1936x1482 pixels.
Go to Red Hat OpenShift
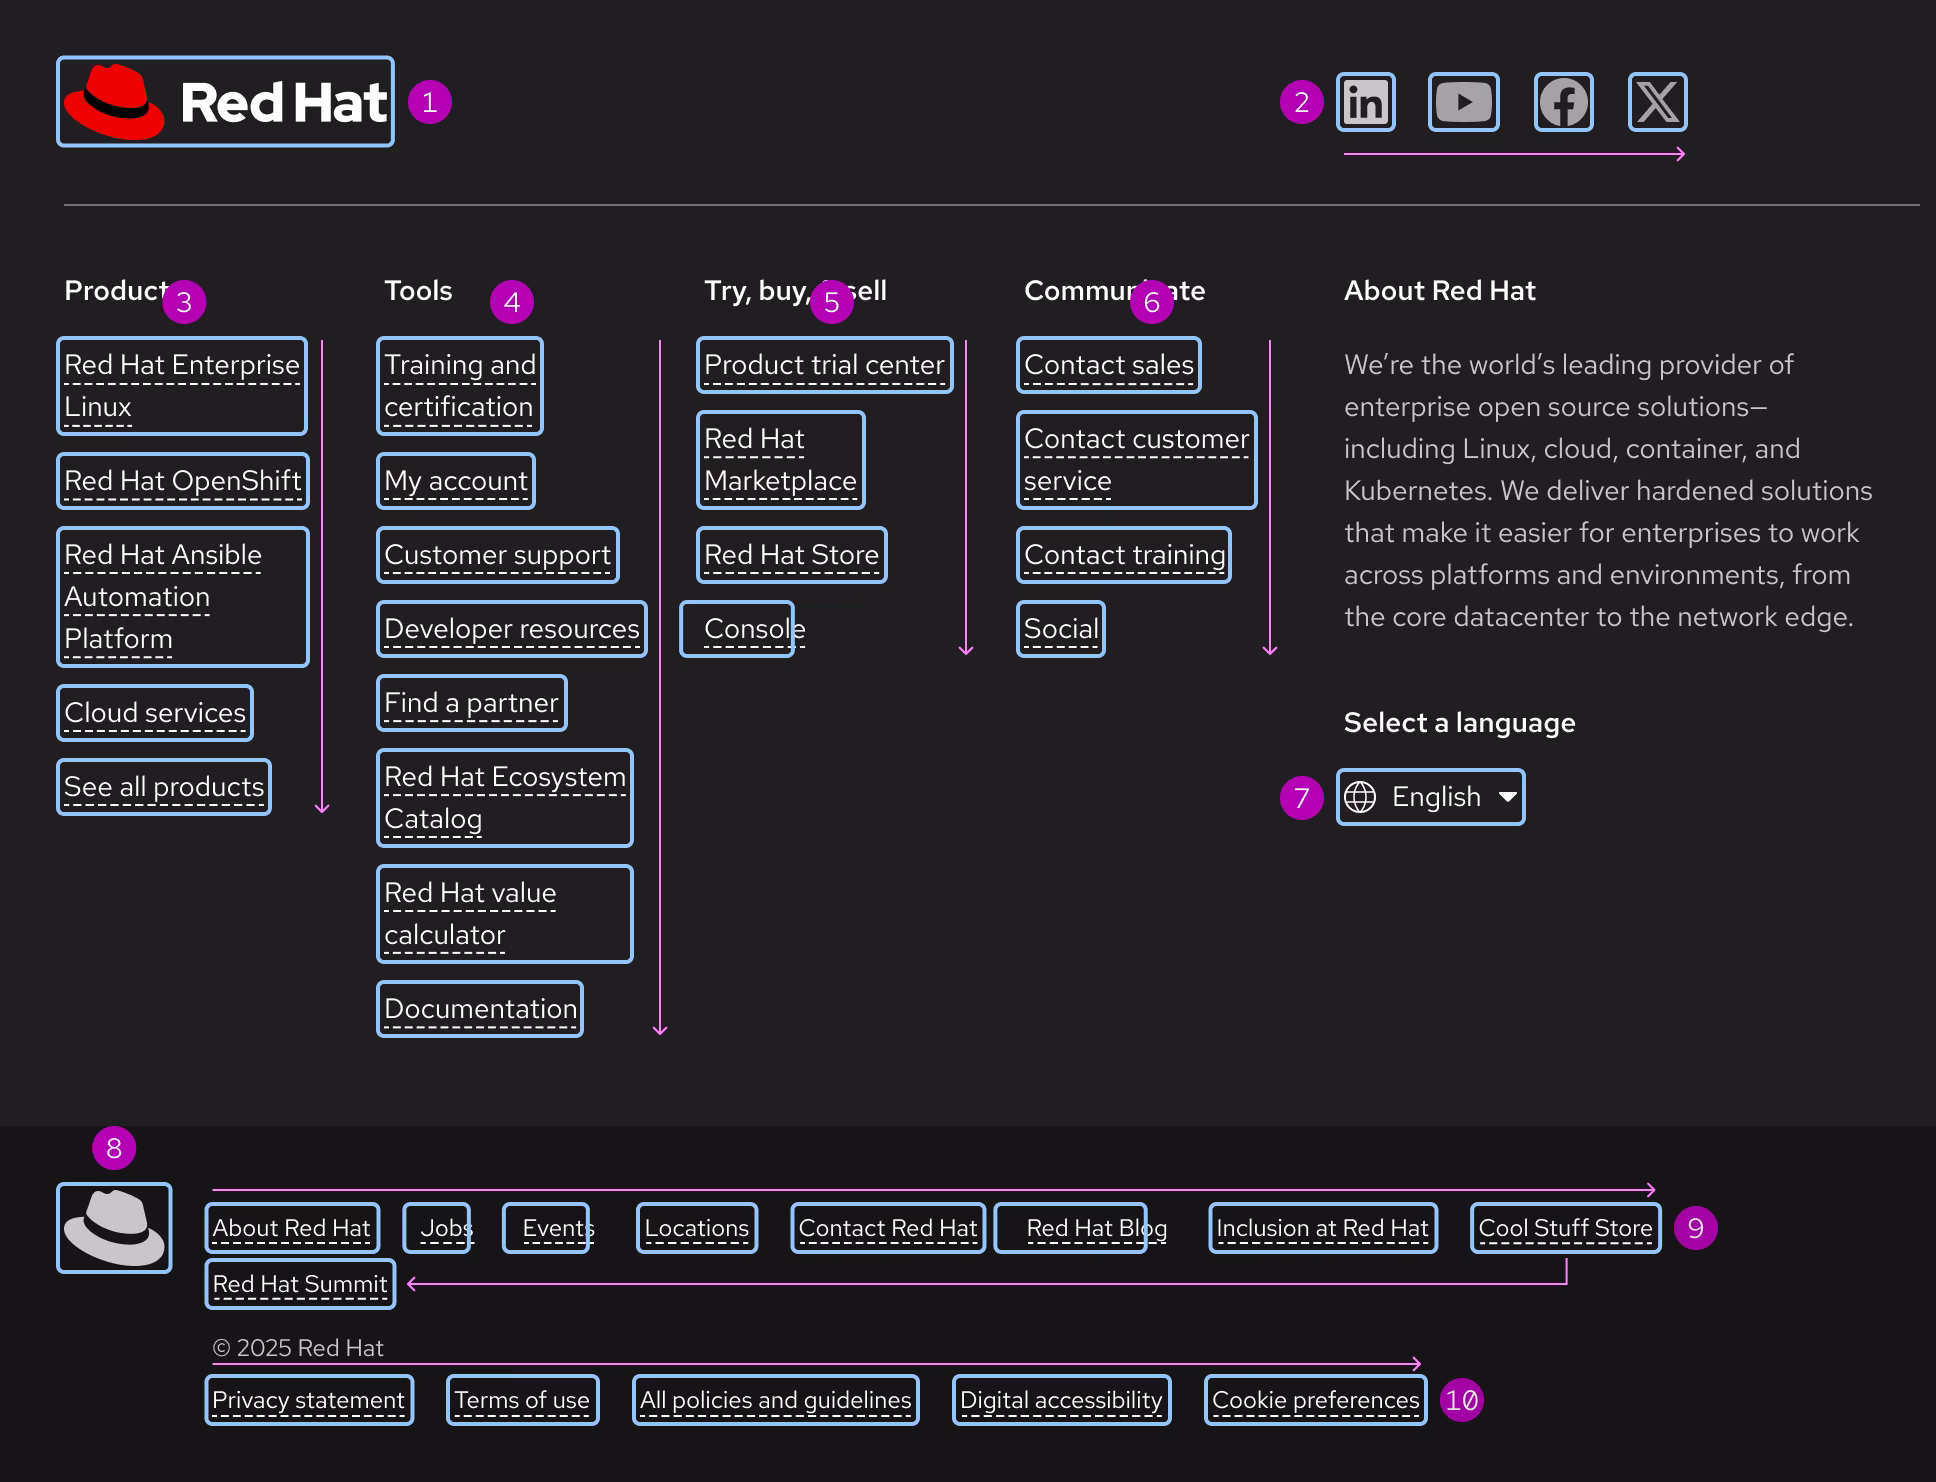(182, 481)
